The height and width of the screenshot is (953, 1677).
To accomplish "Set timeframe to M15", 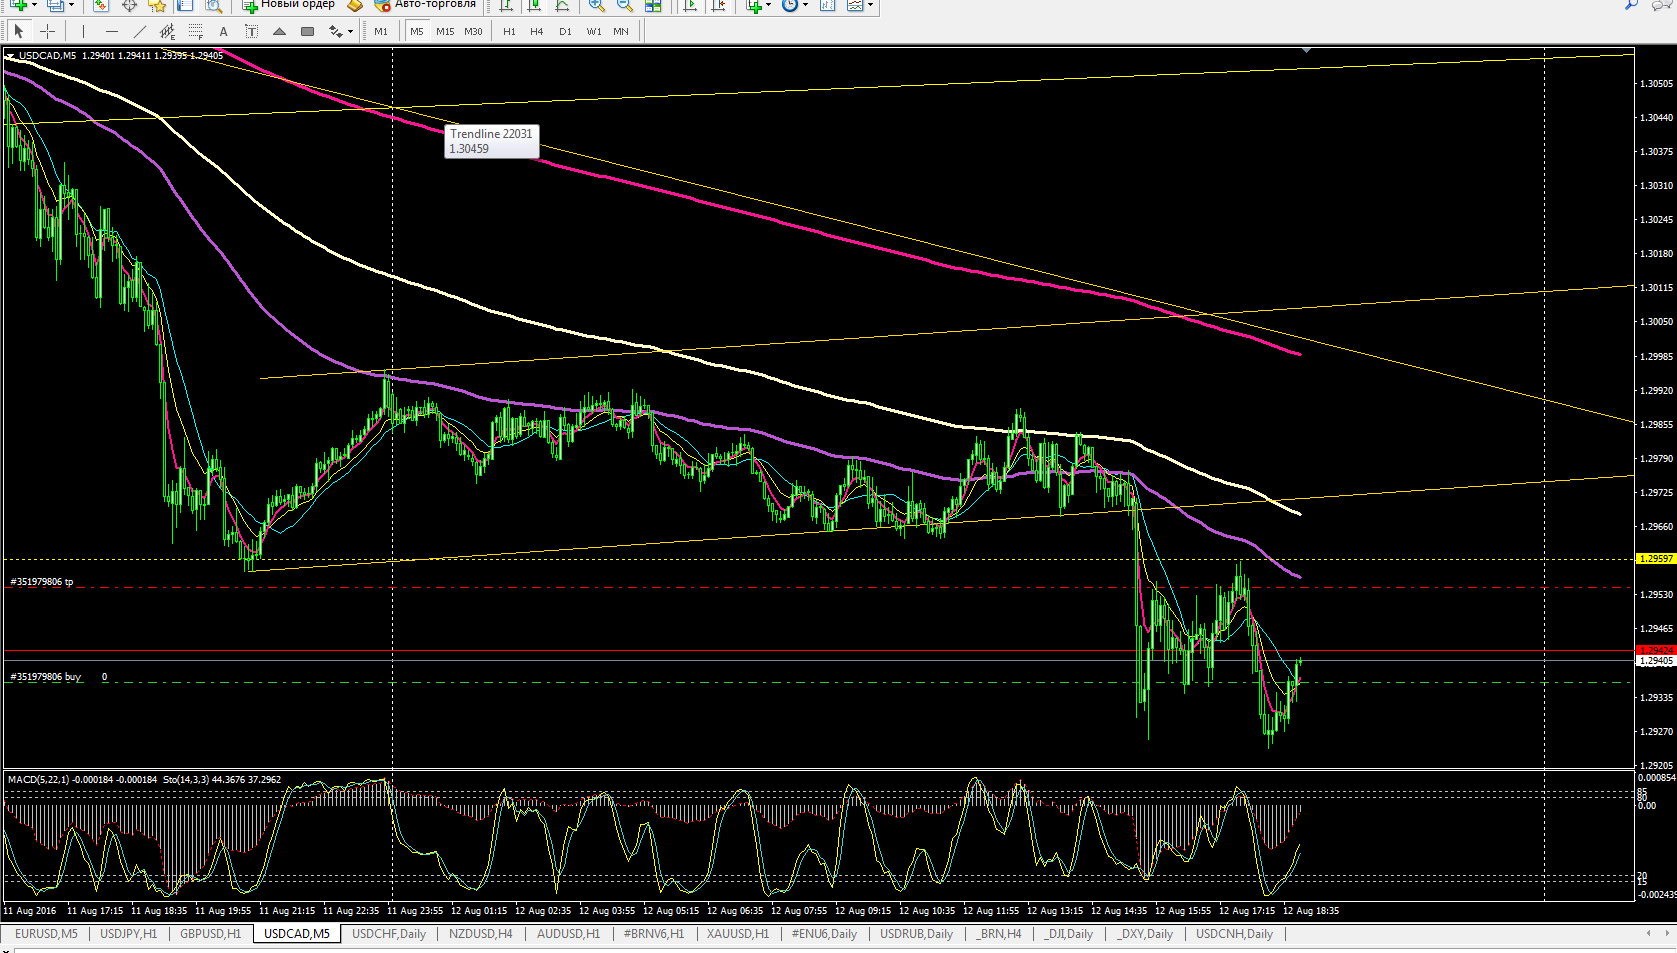I will (x=445, y=32).
